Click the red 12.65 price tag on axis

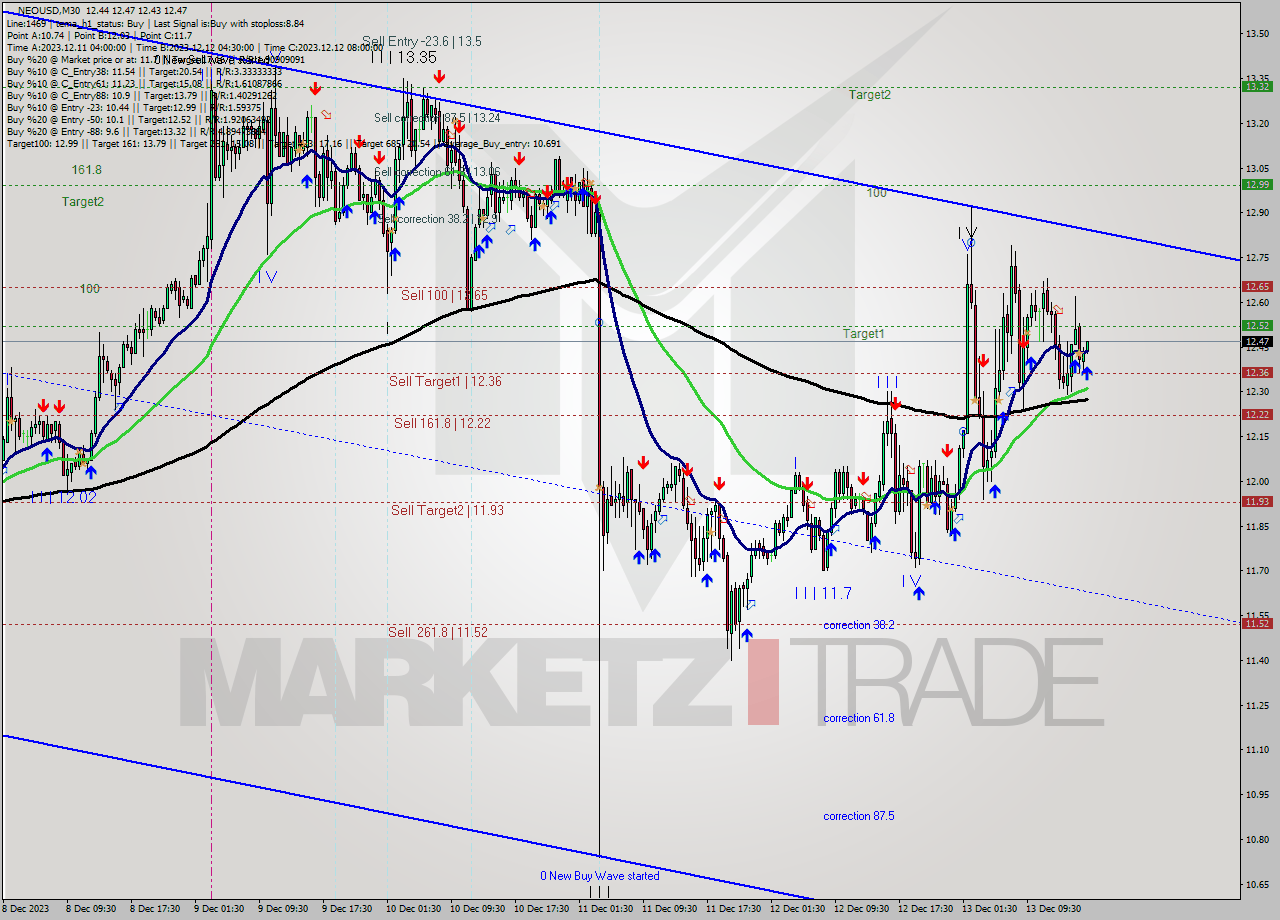point(1256,286)
